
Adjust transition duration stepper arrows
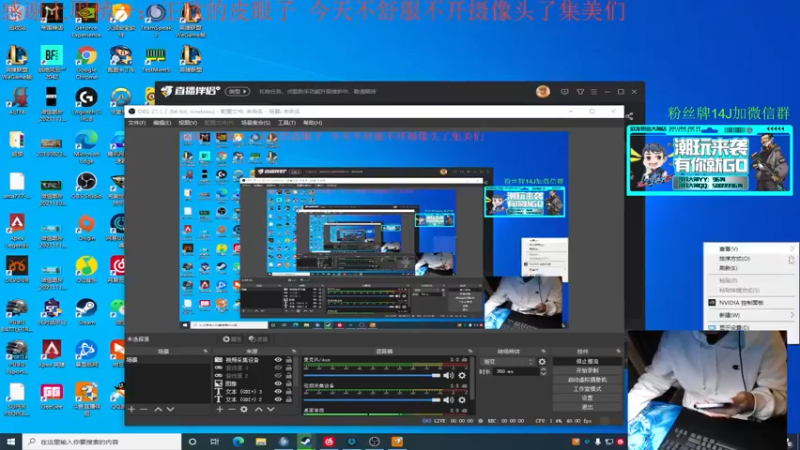click(543, 371)
